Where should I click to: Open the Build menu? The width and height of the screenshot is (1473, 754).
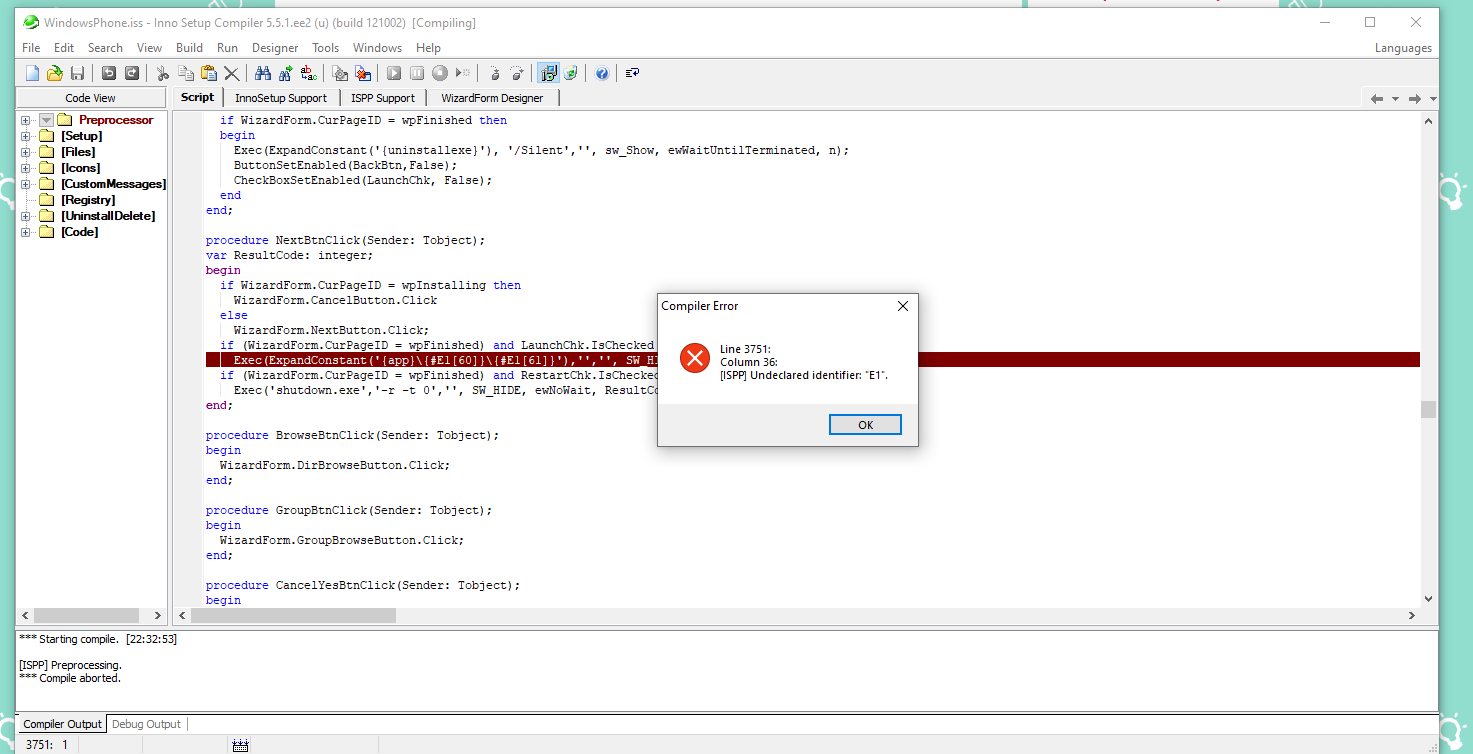pyautogui.click(x=189, y=48)
